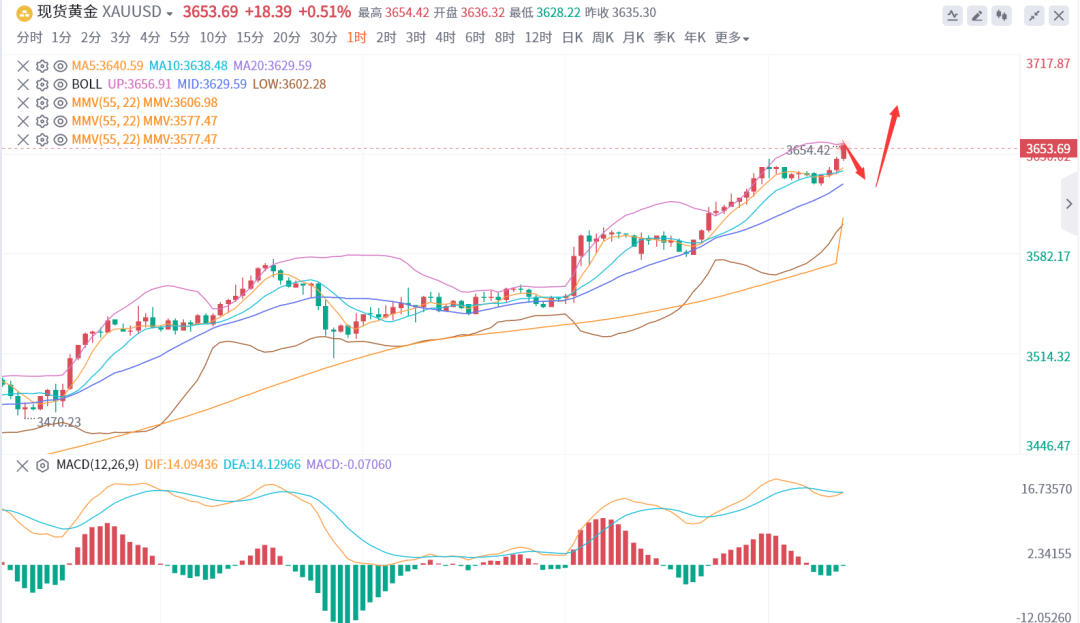The image size is (1080, 623).
Task: Open the indicators line-chart icon
Action: click(953, 15)
